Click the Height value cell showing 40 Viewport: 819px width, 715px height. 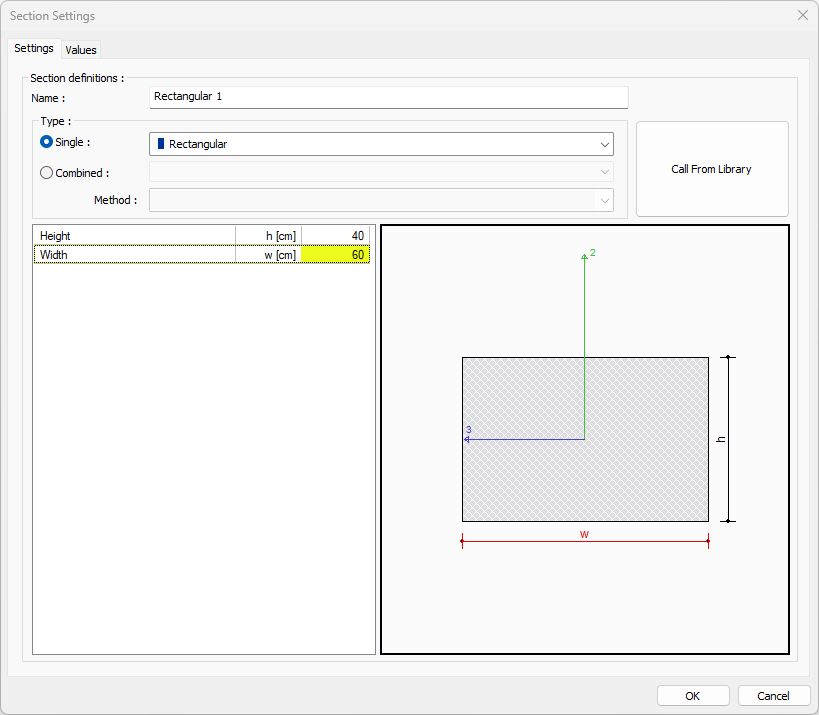(336, 236)
